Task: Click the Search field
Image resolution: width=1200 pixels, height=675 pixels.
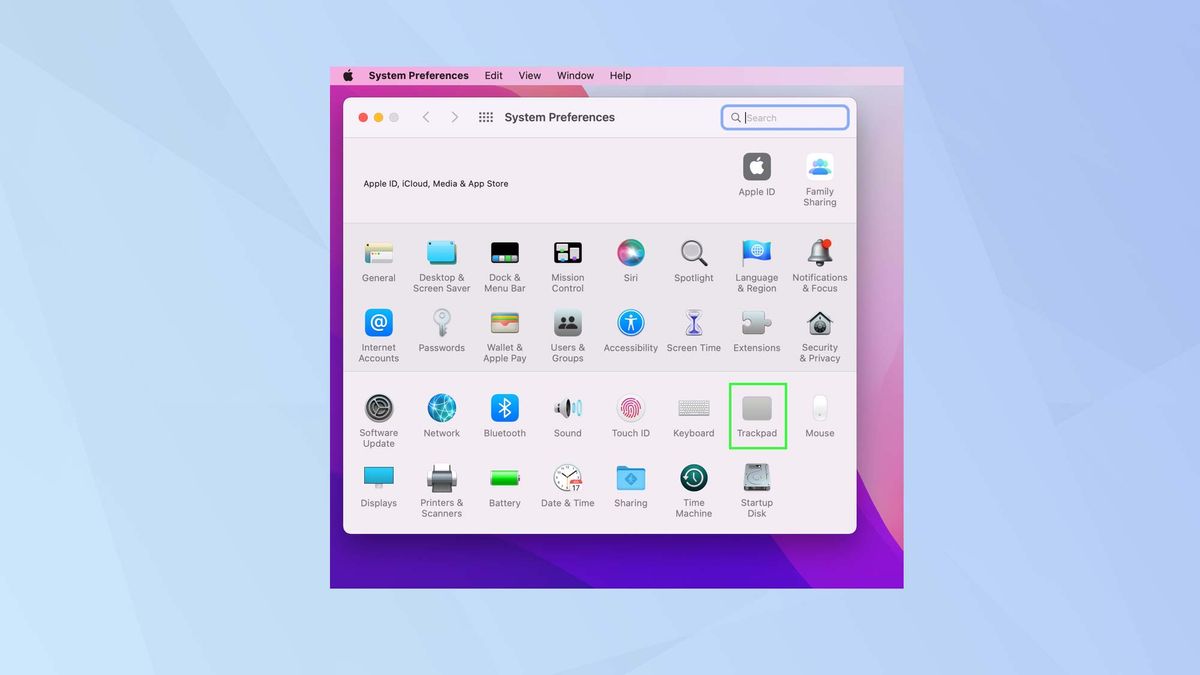Action: pos(785,117)
